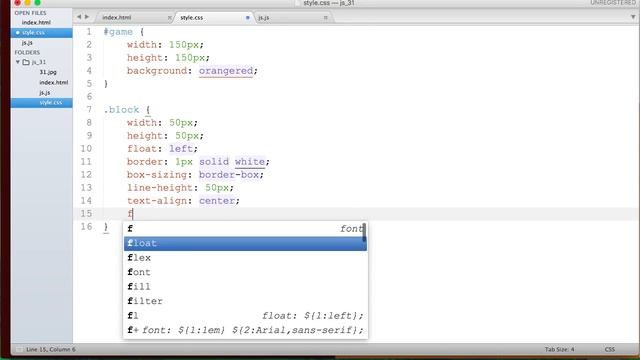
Task: Switch to the index.html tab
Action: (117, 18)
